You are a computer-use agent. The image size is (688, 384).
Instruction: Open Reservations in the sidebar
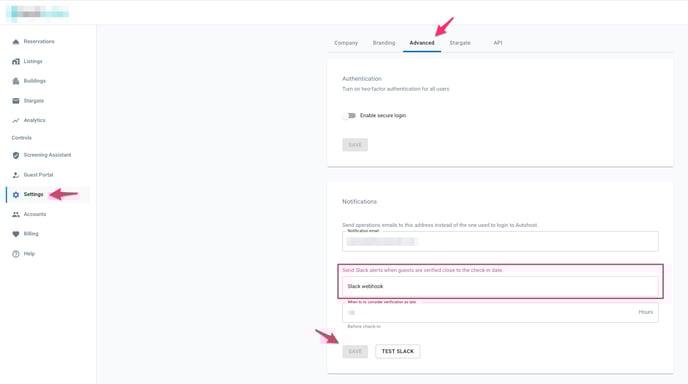pyautogui.click(x=39, y=42)
